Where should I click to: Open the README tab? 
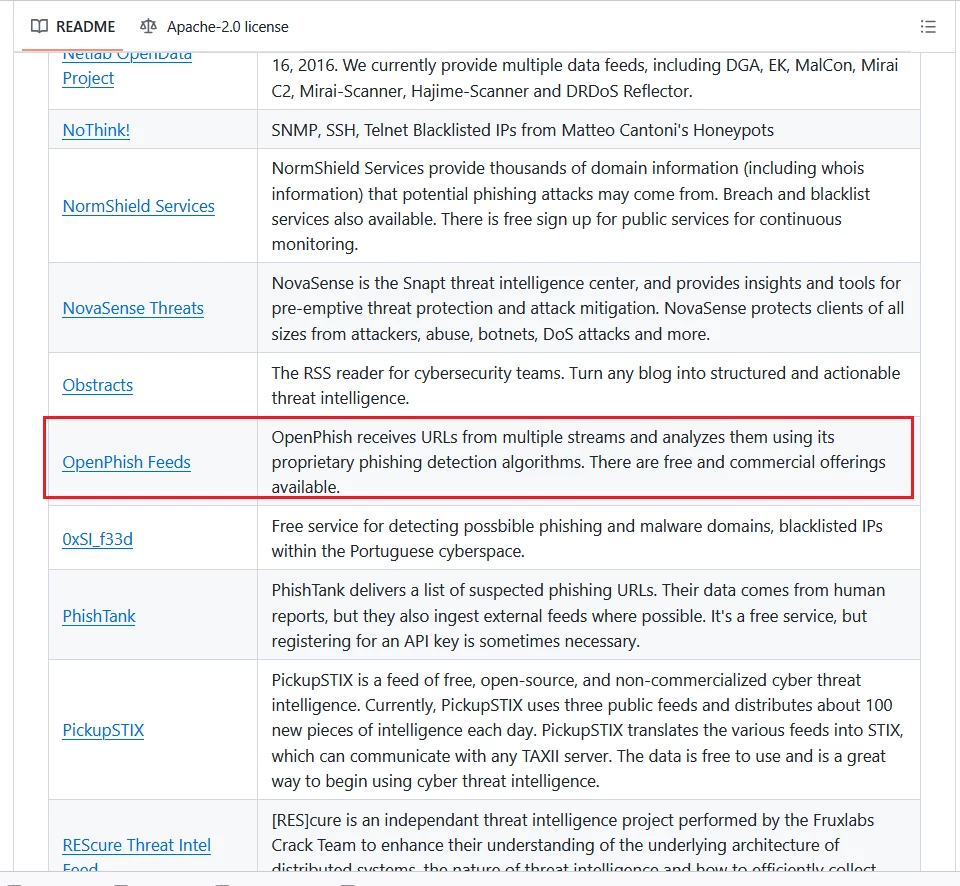(x=73, y=27)
